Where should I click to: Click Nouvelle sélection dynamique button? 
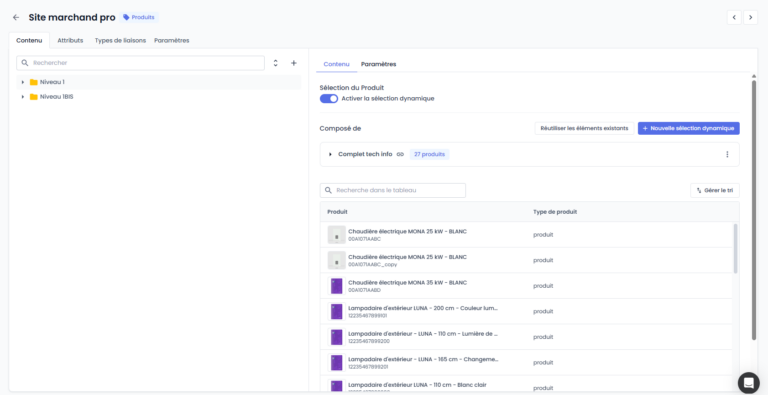pos(689,128)
